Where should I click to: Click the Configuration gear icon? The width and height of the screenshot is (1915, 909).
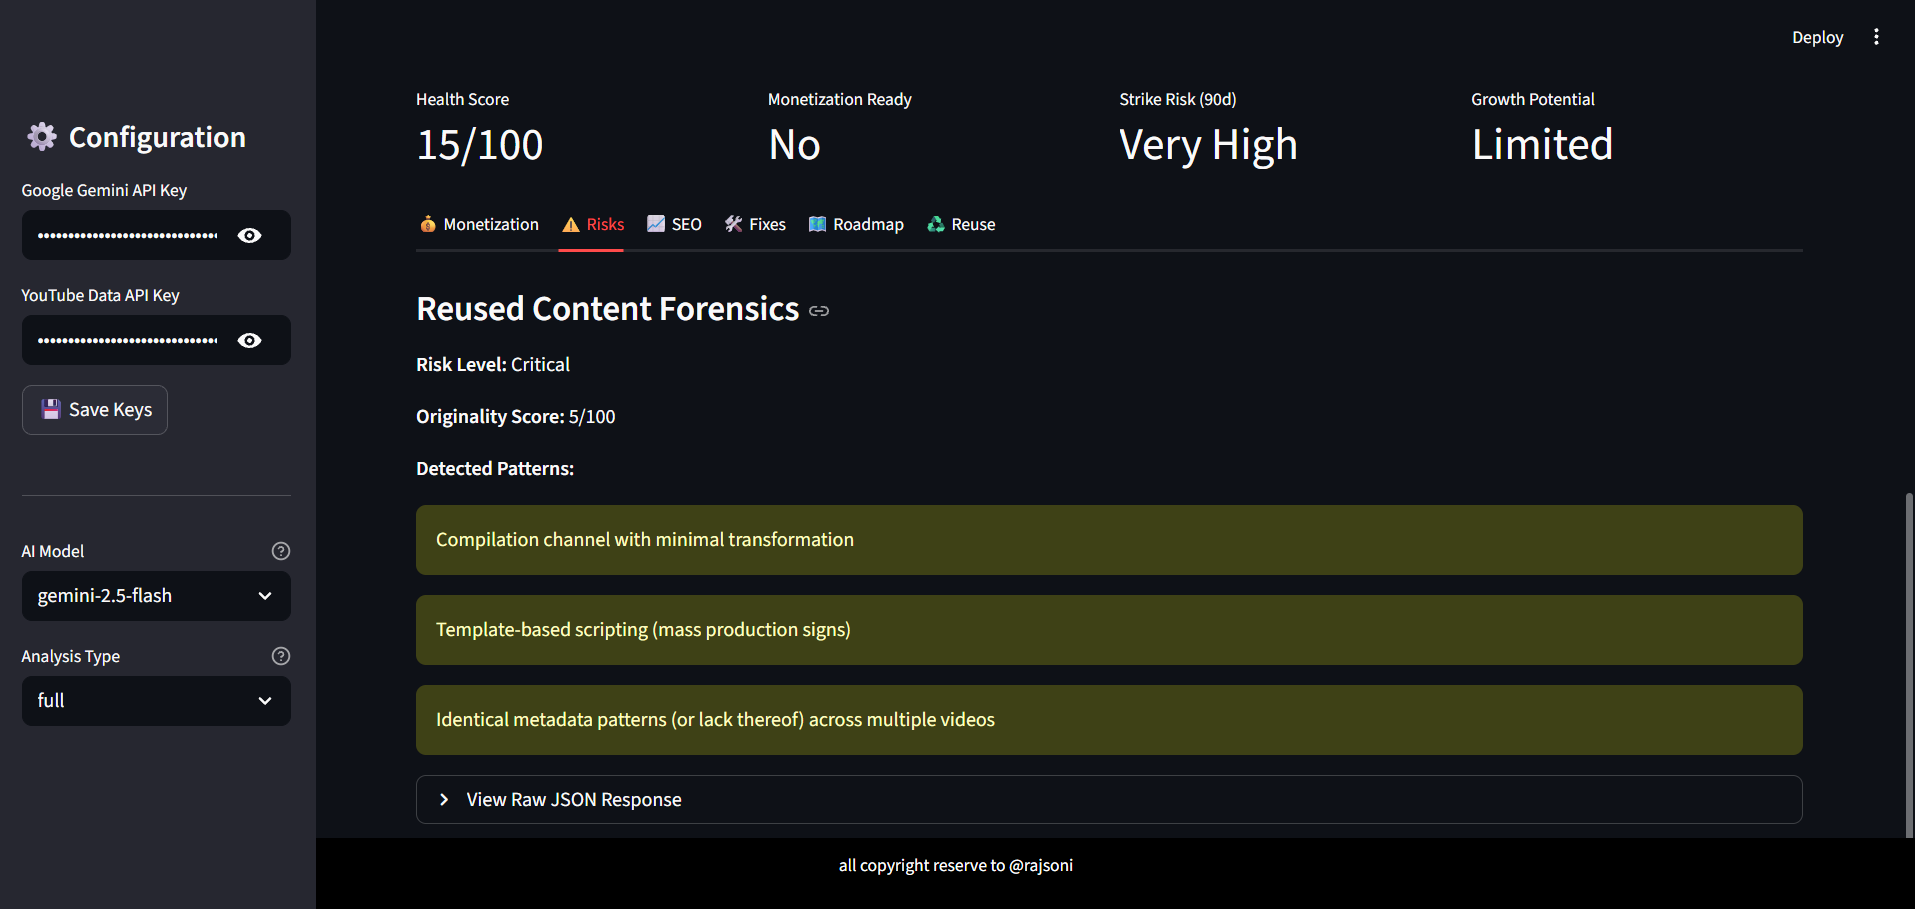42,137
